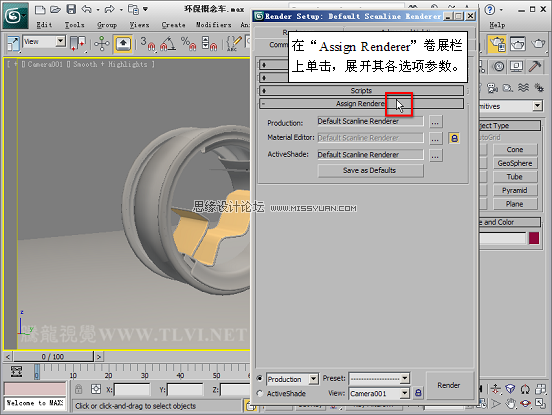Click the Key Mode toggle icon near timeline
The image size is (552, 415).
(16, 372)
